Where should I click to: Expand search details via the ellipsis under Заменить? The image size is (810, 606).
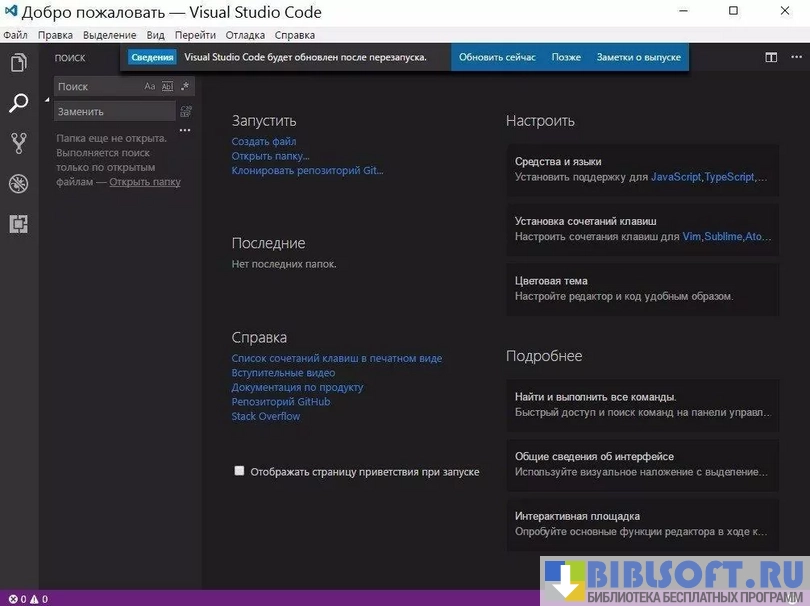pyautogui.click(x=184, y=130)
